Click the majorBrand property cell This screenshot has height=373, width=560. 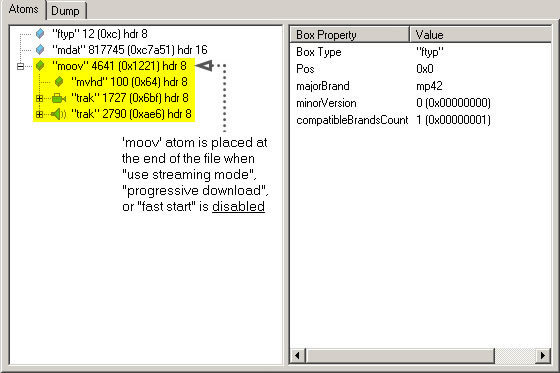[x=322, y=86]
